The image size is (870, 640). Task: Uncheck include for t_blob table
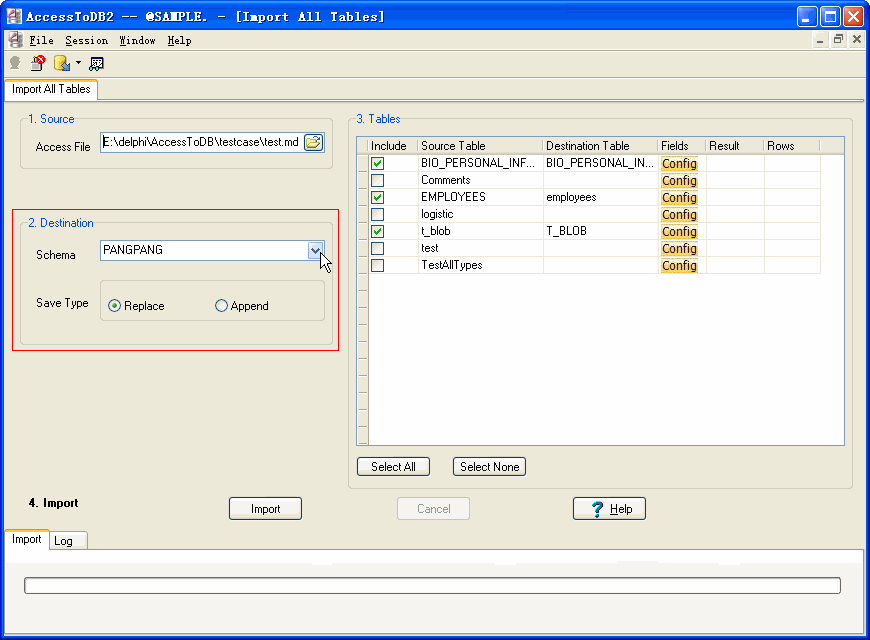coord(378,231)
